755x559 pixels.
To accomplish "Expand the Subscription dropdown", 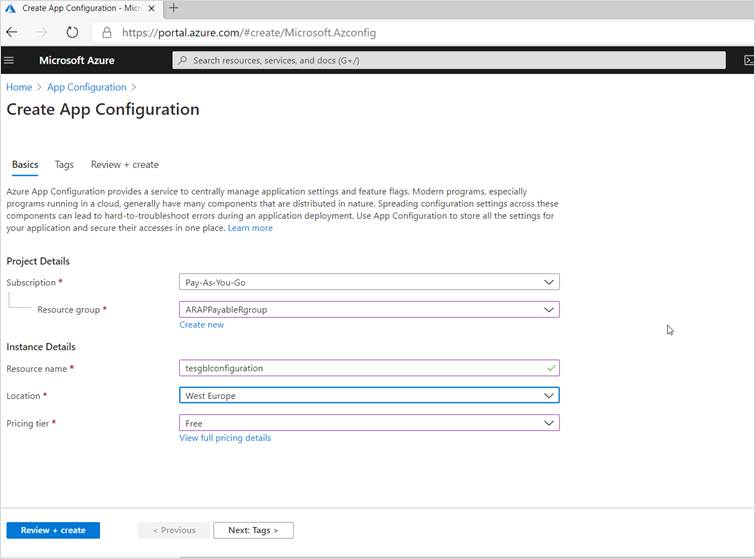I will coord(548,282).
